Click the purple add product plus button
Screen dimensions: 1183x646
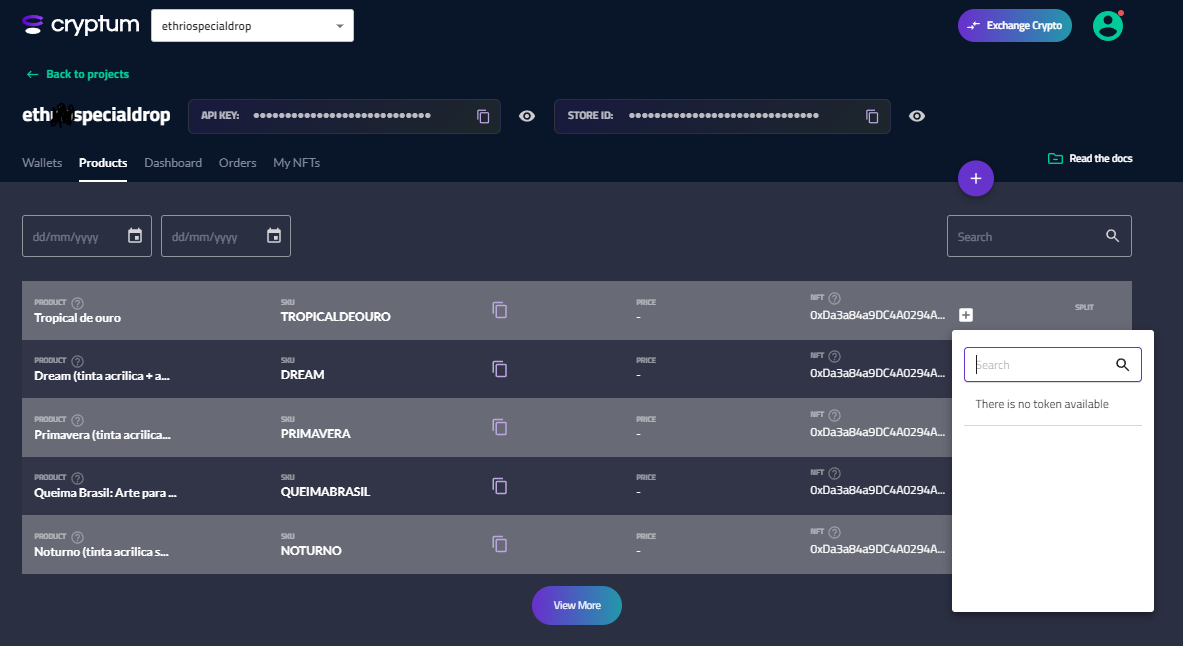[975, 179]
